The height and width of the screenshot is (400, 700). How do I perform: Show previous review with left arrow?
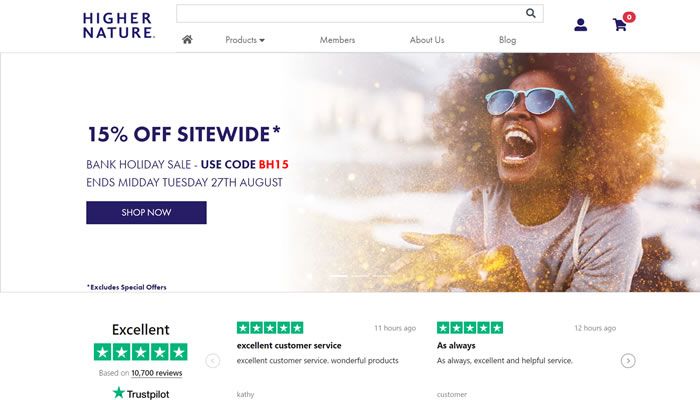click(x=213, y=361)
